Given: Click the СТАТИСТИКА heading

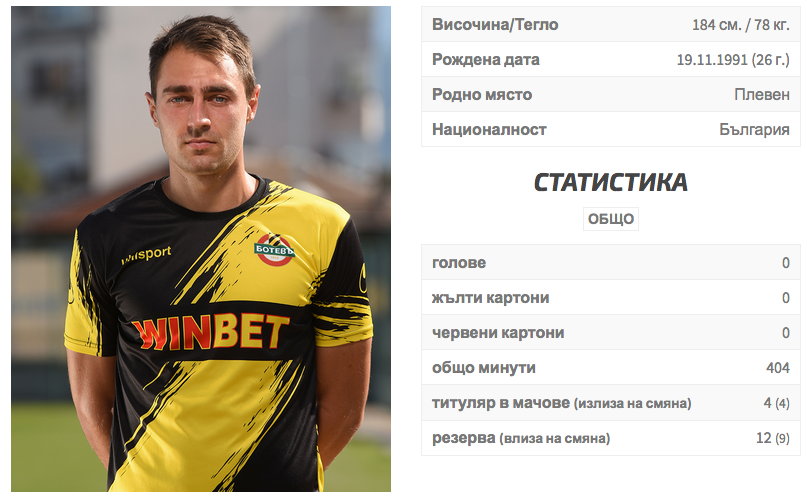Looking at the screenshot, I should pyautogui.click(x=611, y=182).
